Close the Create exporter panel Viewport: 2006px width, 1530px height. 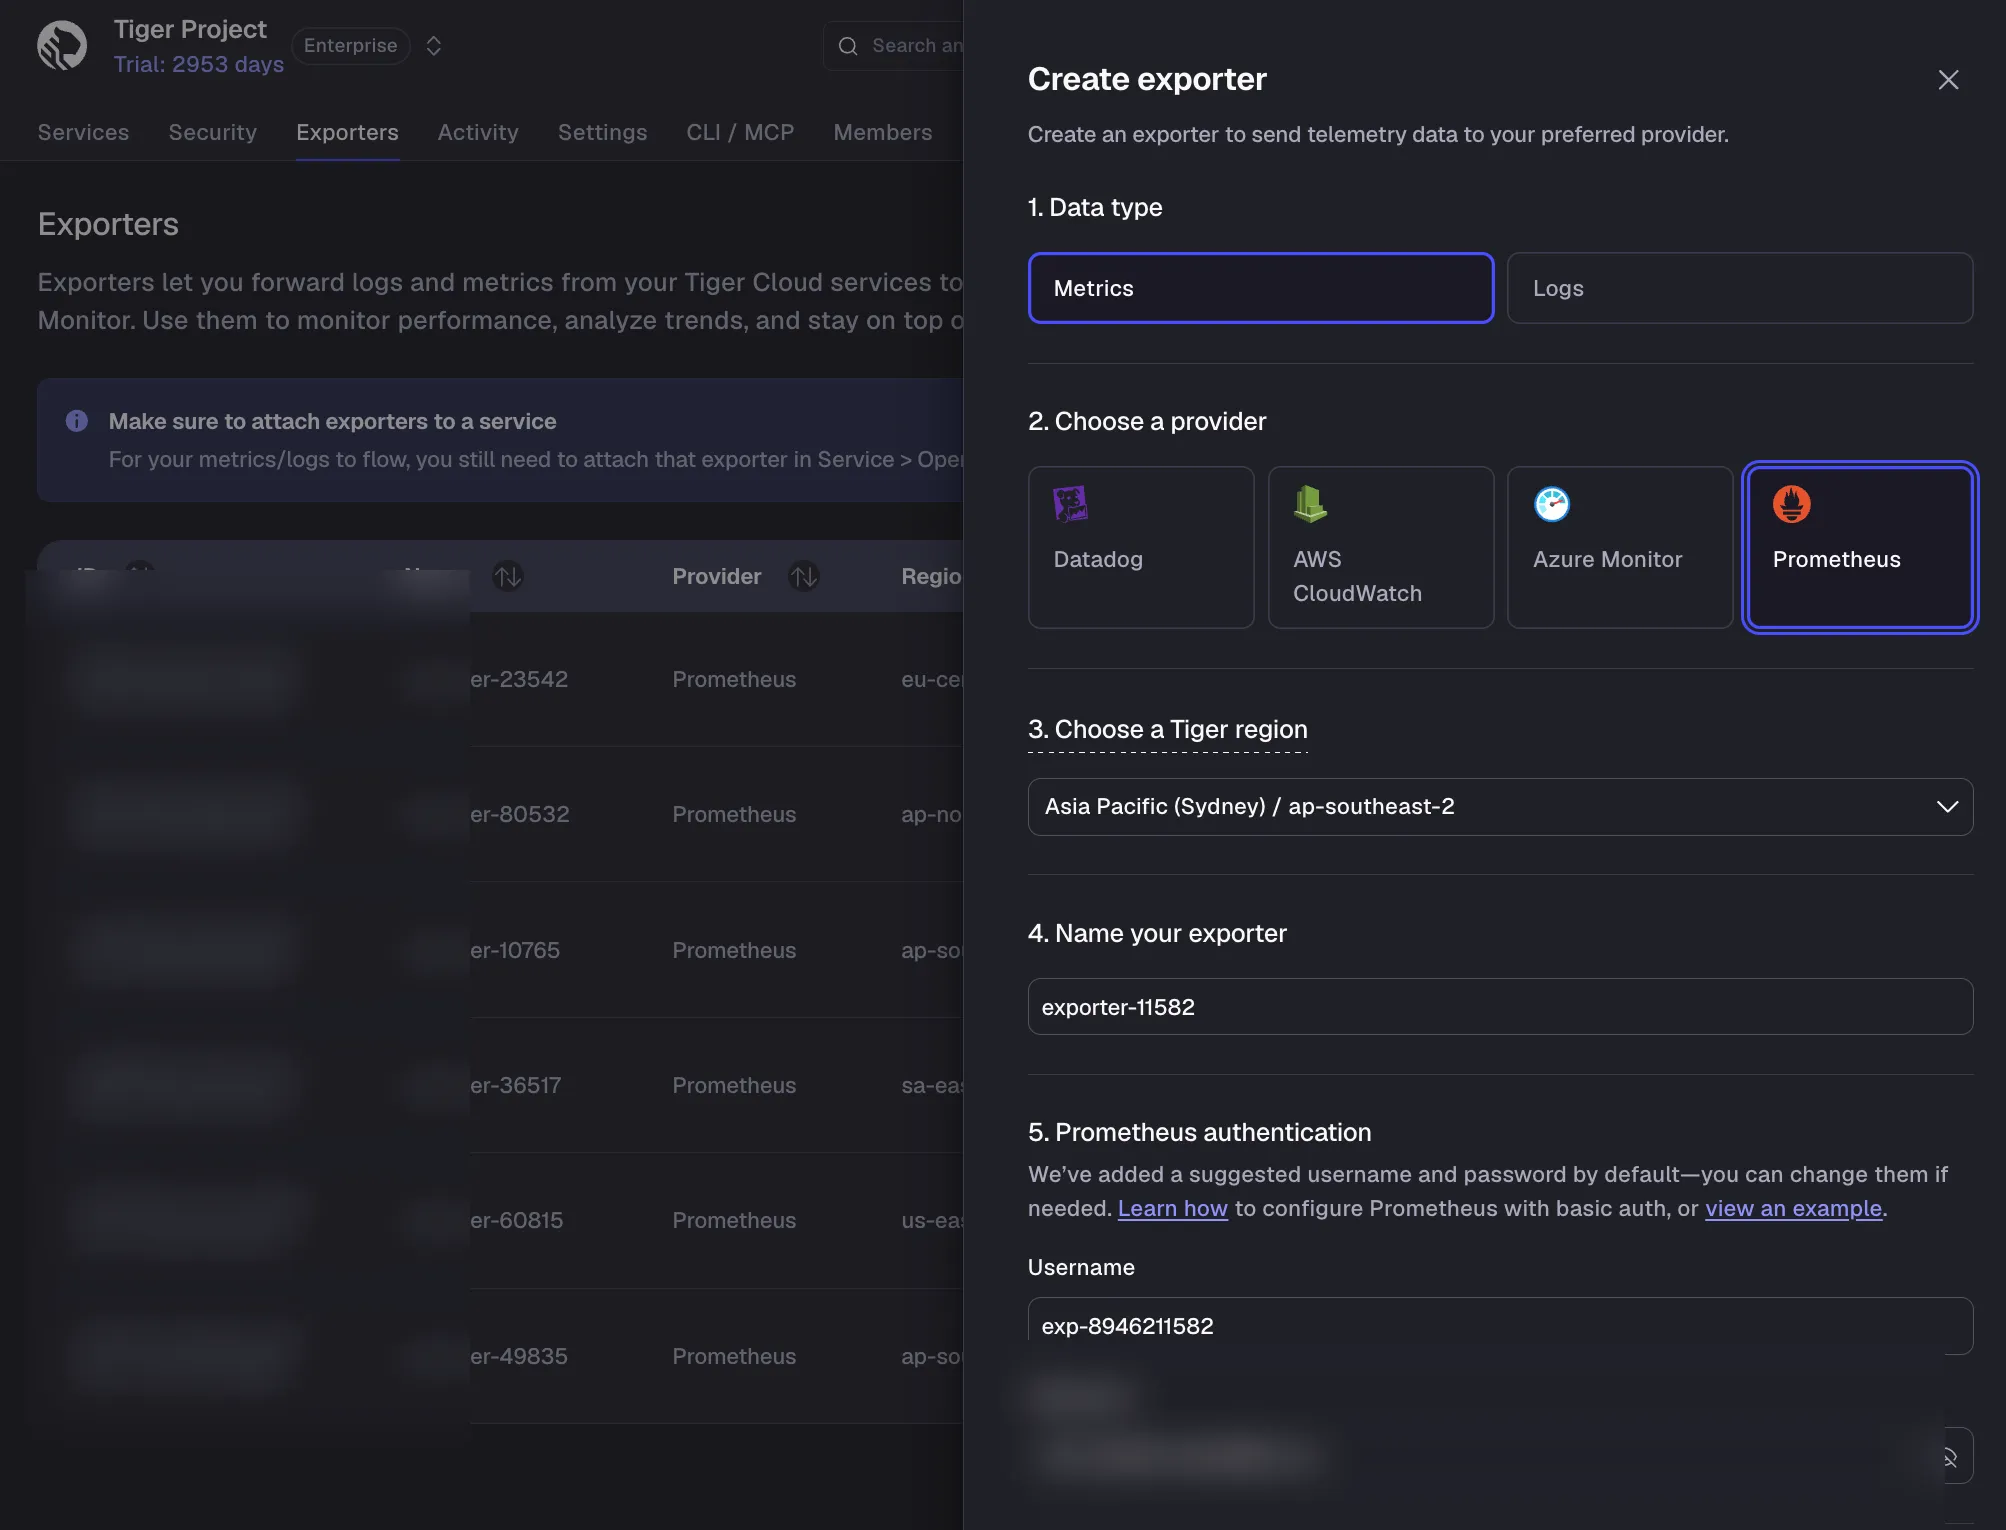point(1948,80)
